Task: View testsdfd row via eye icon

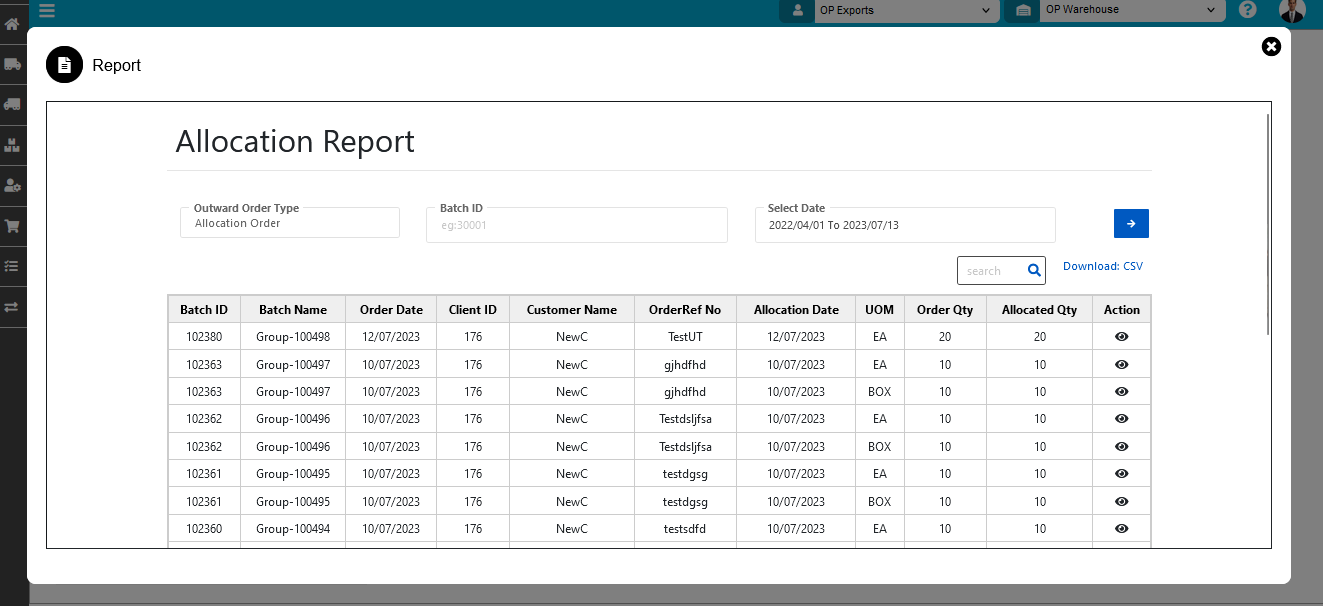Action: coord(1121,529)
